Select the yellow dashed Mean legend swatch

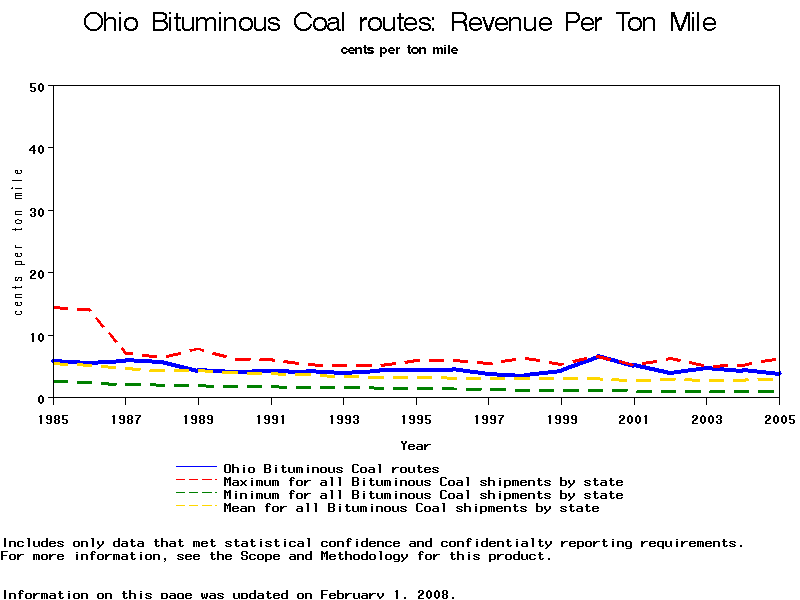pos(196,508)
